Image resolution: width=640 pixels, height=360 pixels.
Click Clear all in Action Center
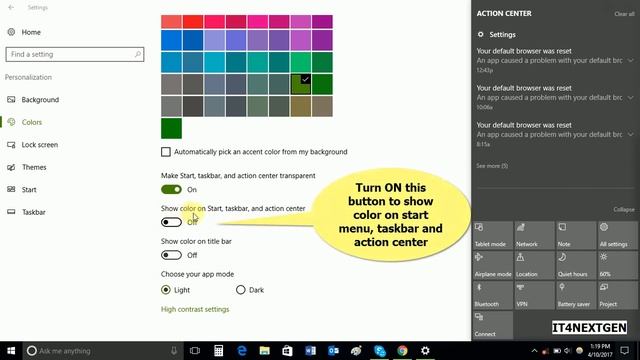[x=624, y=14]
